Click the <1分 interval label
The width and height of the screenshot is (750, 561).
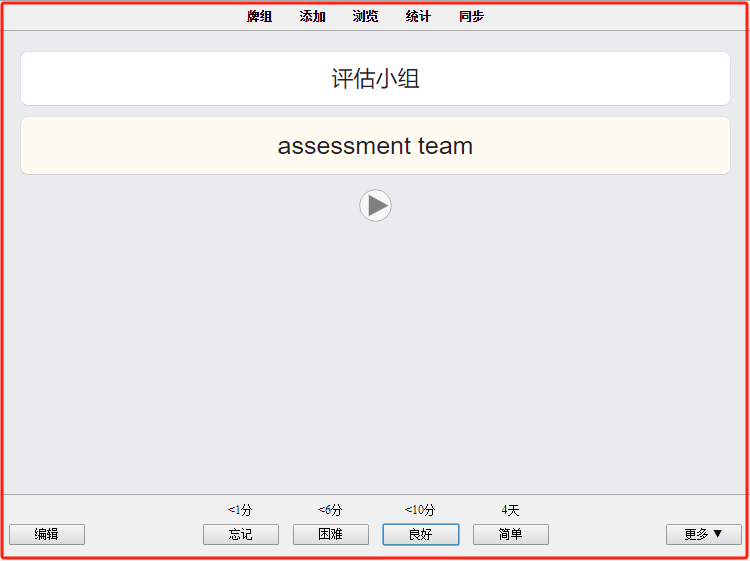tap(240, 510)
